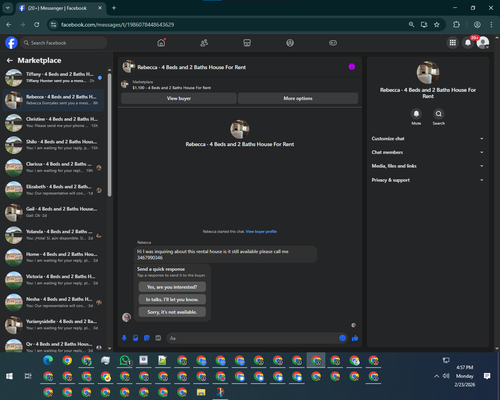Open the emoji picker in message box
The height and width of the screenshot is (400, 500).
point(342,338)
